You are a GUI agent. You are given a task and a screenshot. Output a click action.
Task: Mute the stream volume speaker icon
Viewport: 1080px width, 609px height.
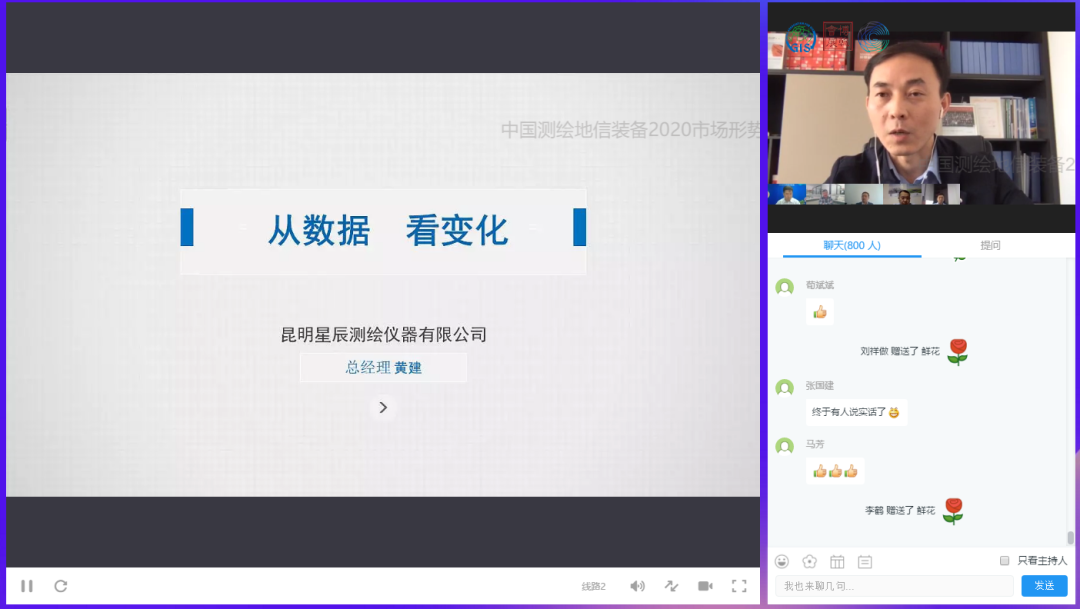pos(637,586)
